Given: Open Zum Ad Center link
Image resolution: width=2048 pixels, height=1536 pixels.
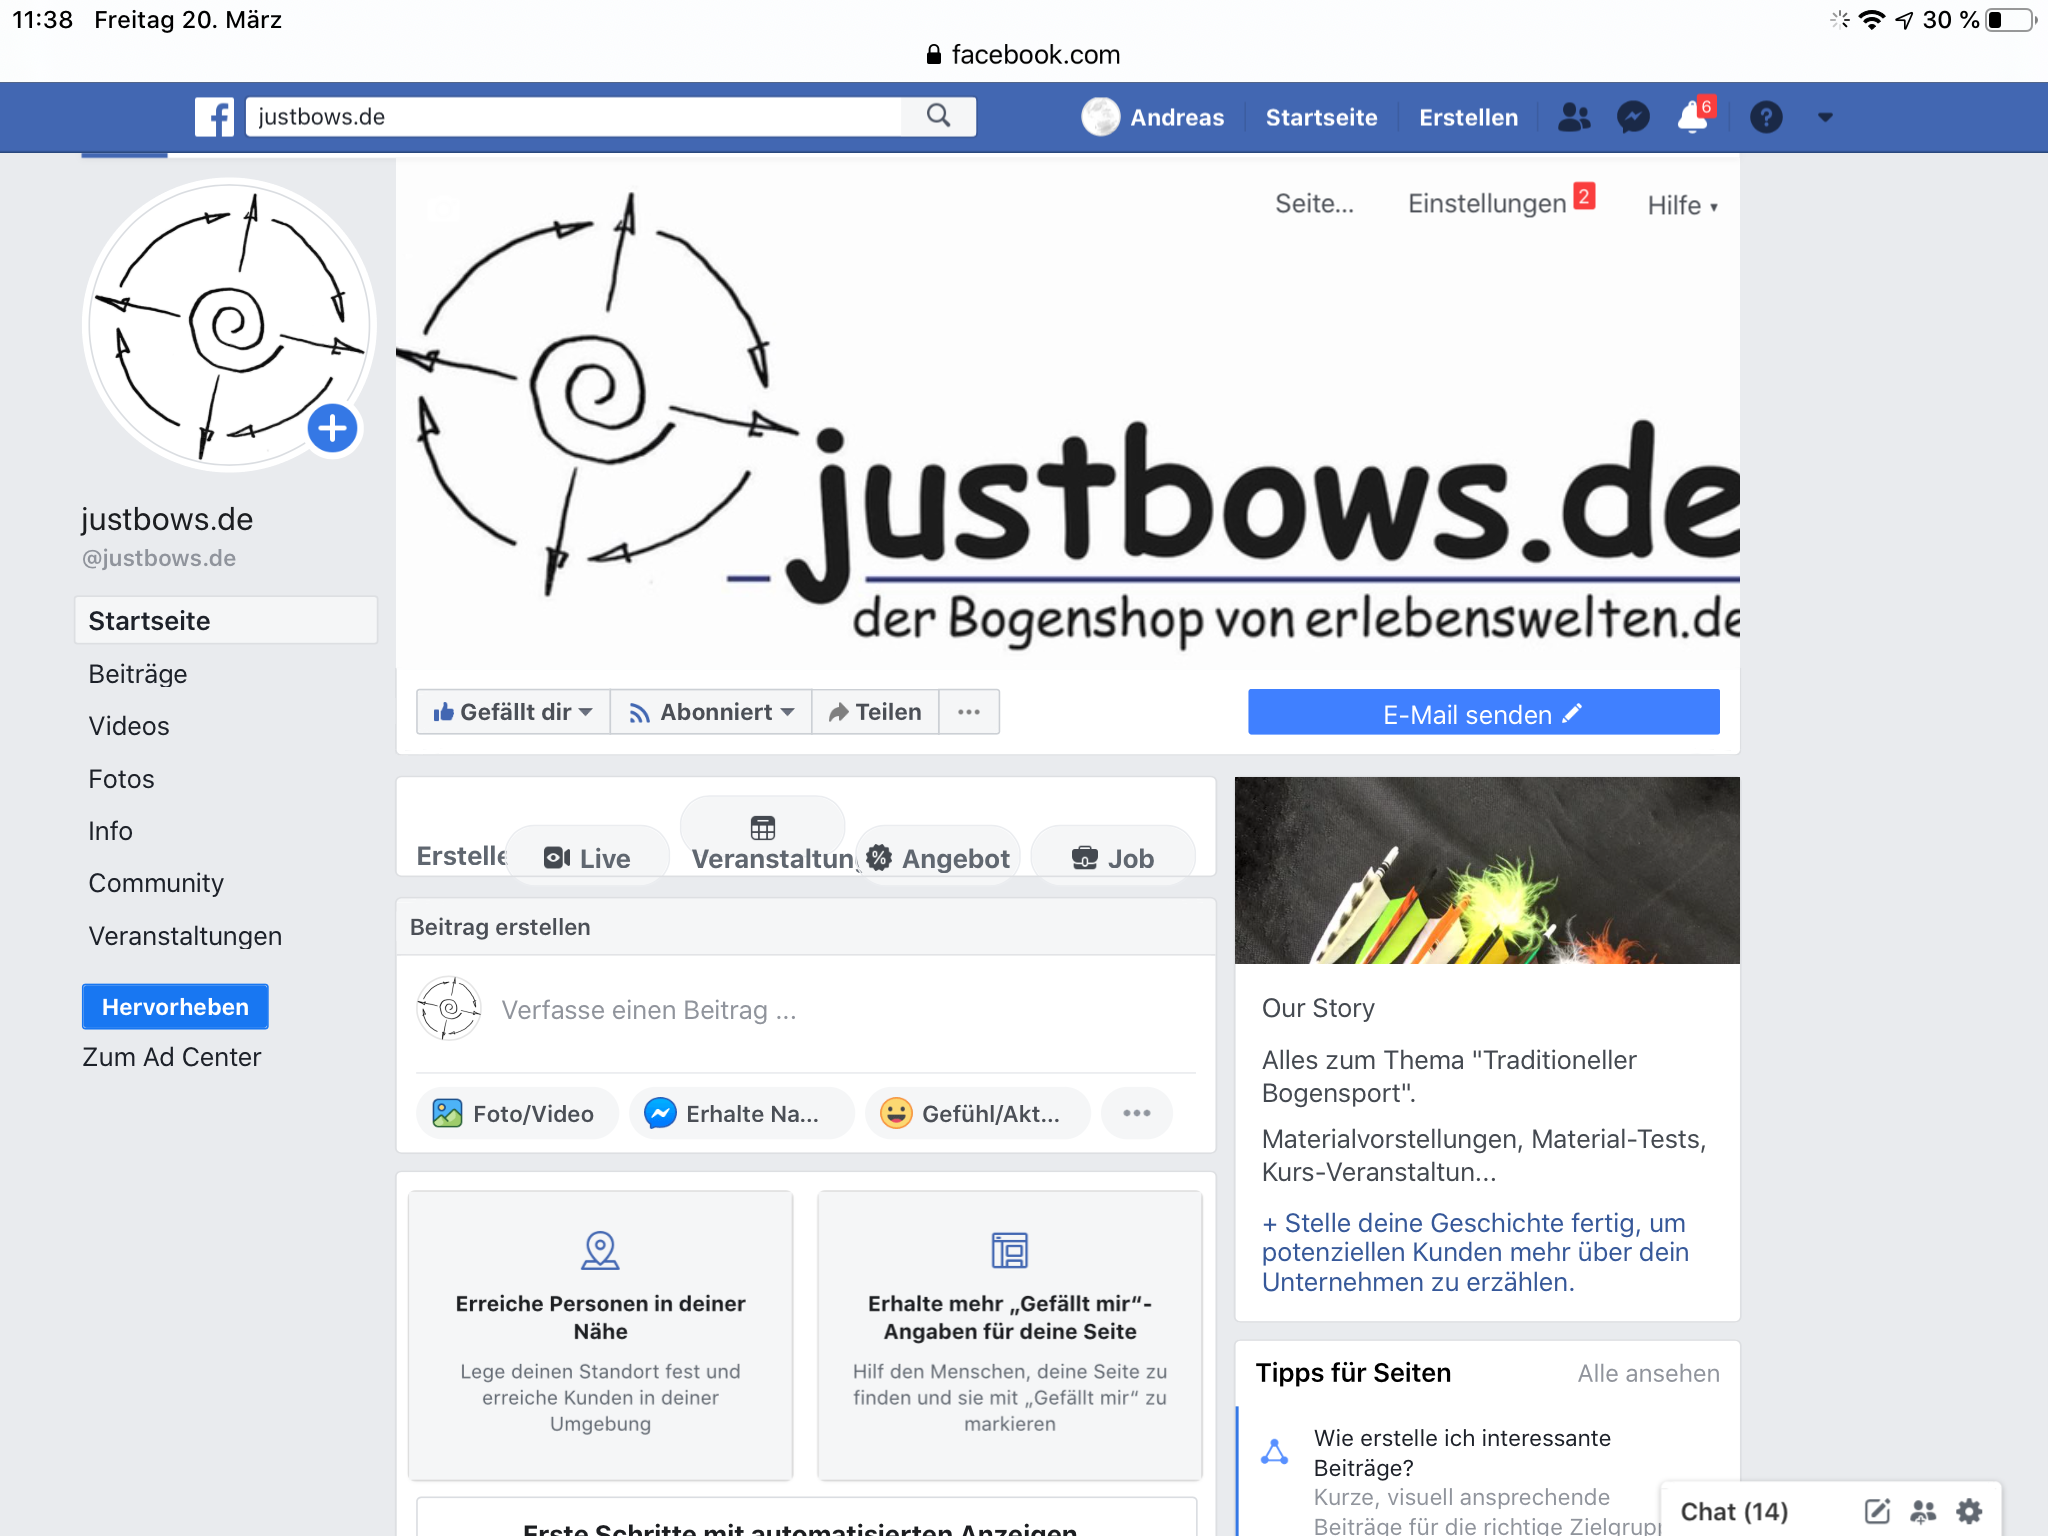Looking at the screenshot, I should pos(172,1057).
